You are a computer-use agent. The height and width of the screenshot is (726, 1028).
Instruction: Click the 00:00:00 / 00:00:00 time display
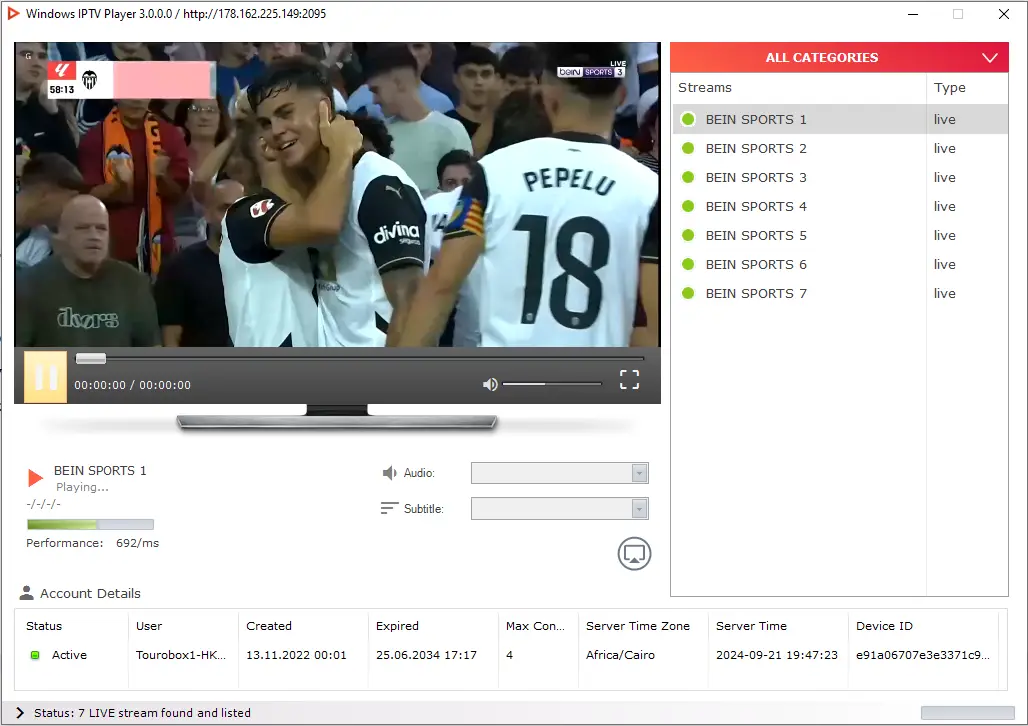click(132, 385)
